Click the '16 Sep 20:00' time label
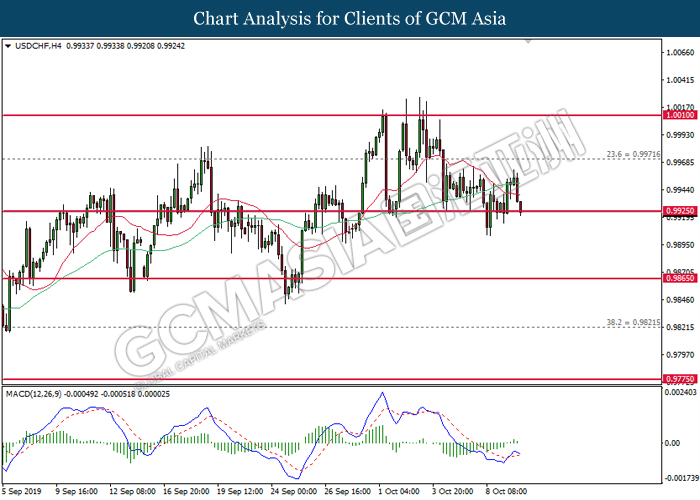700x500 pixels. [186, 492]
